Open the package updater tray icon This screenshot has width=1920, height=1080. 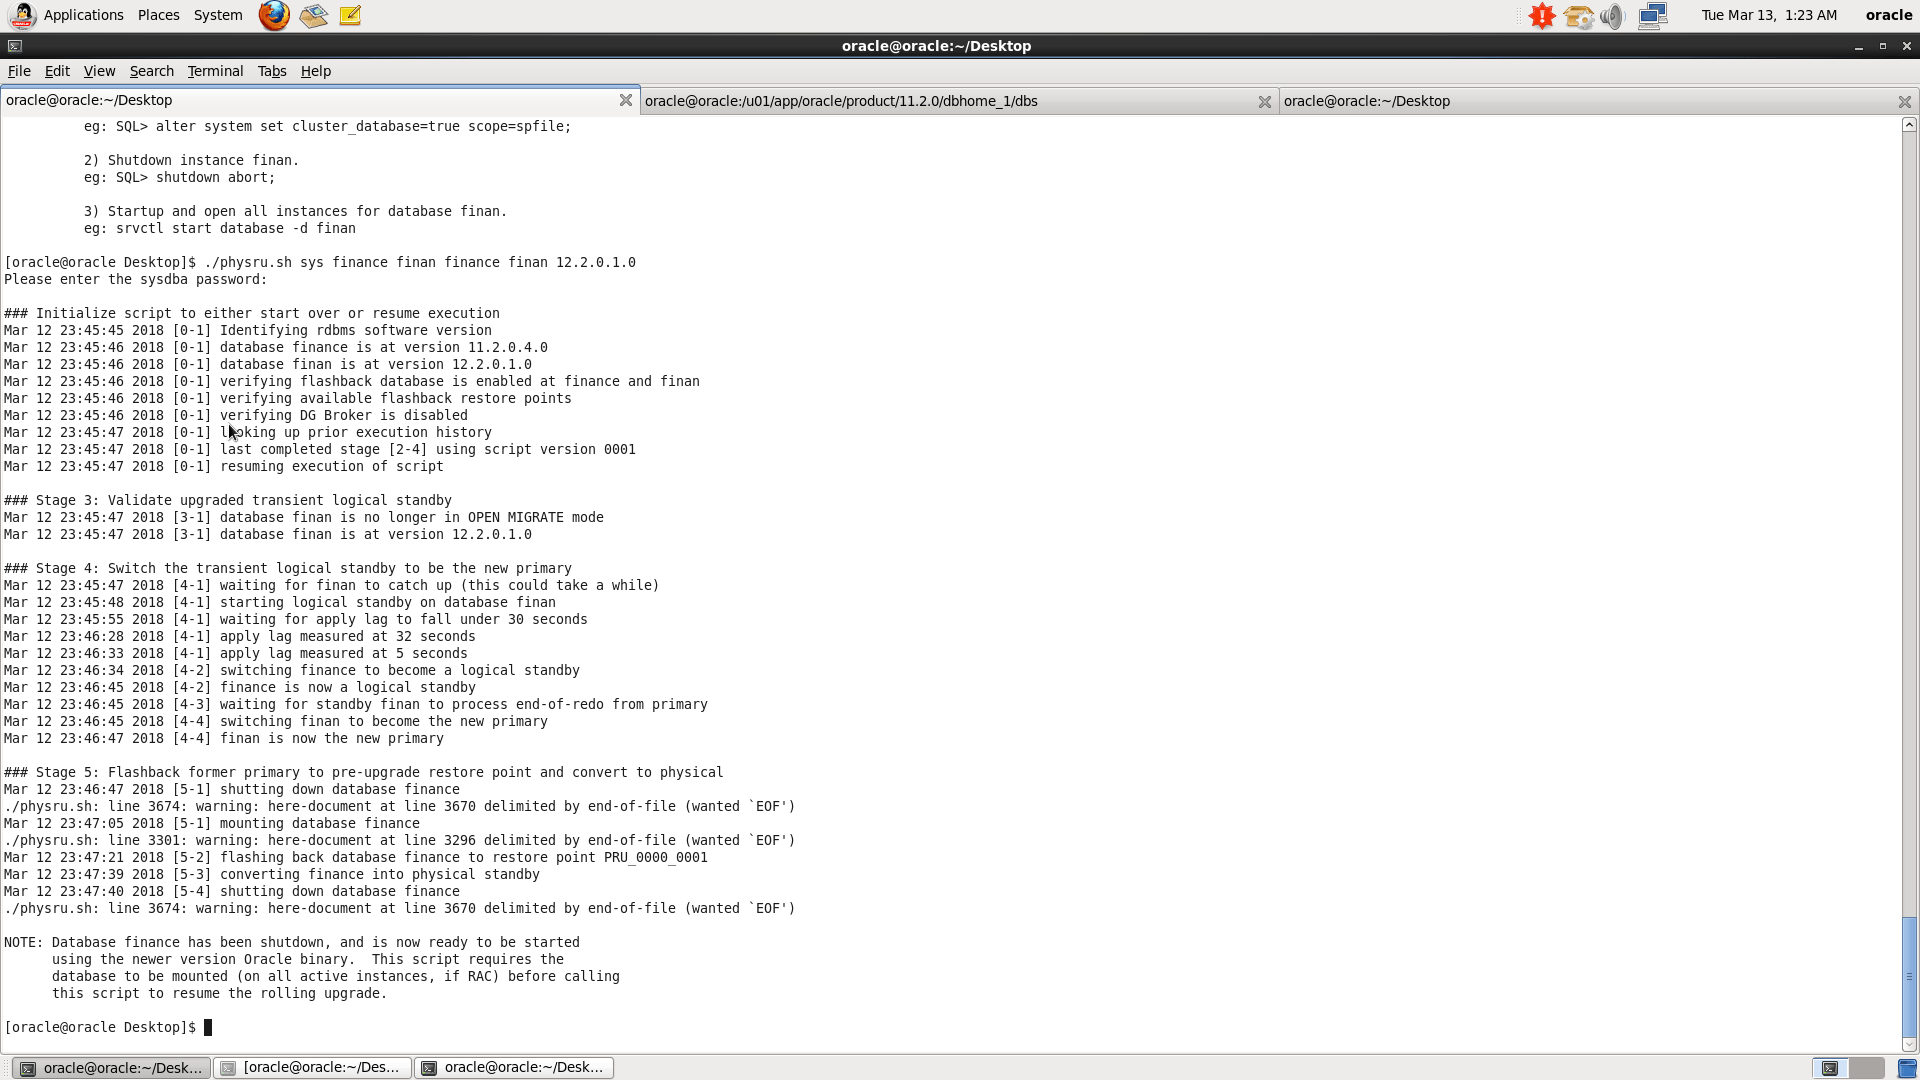click(1578, 16)
